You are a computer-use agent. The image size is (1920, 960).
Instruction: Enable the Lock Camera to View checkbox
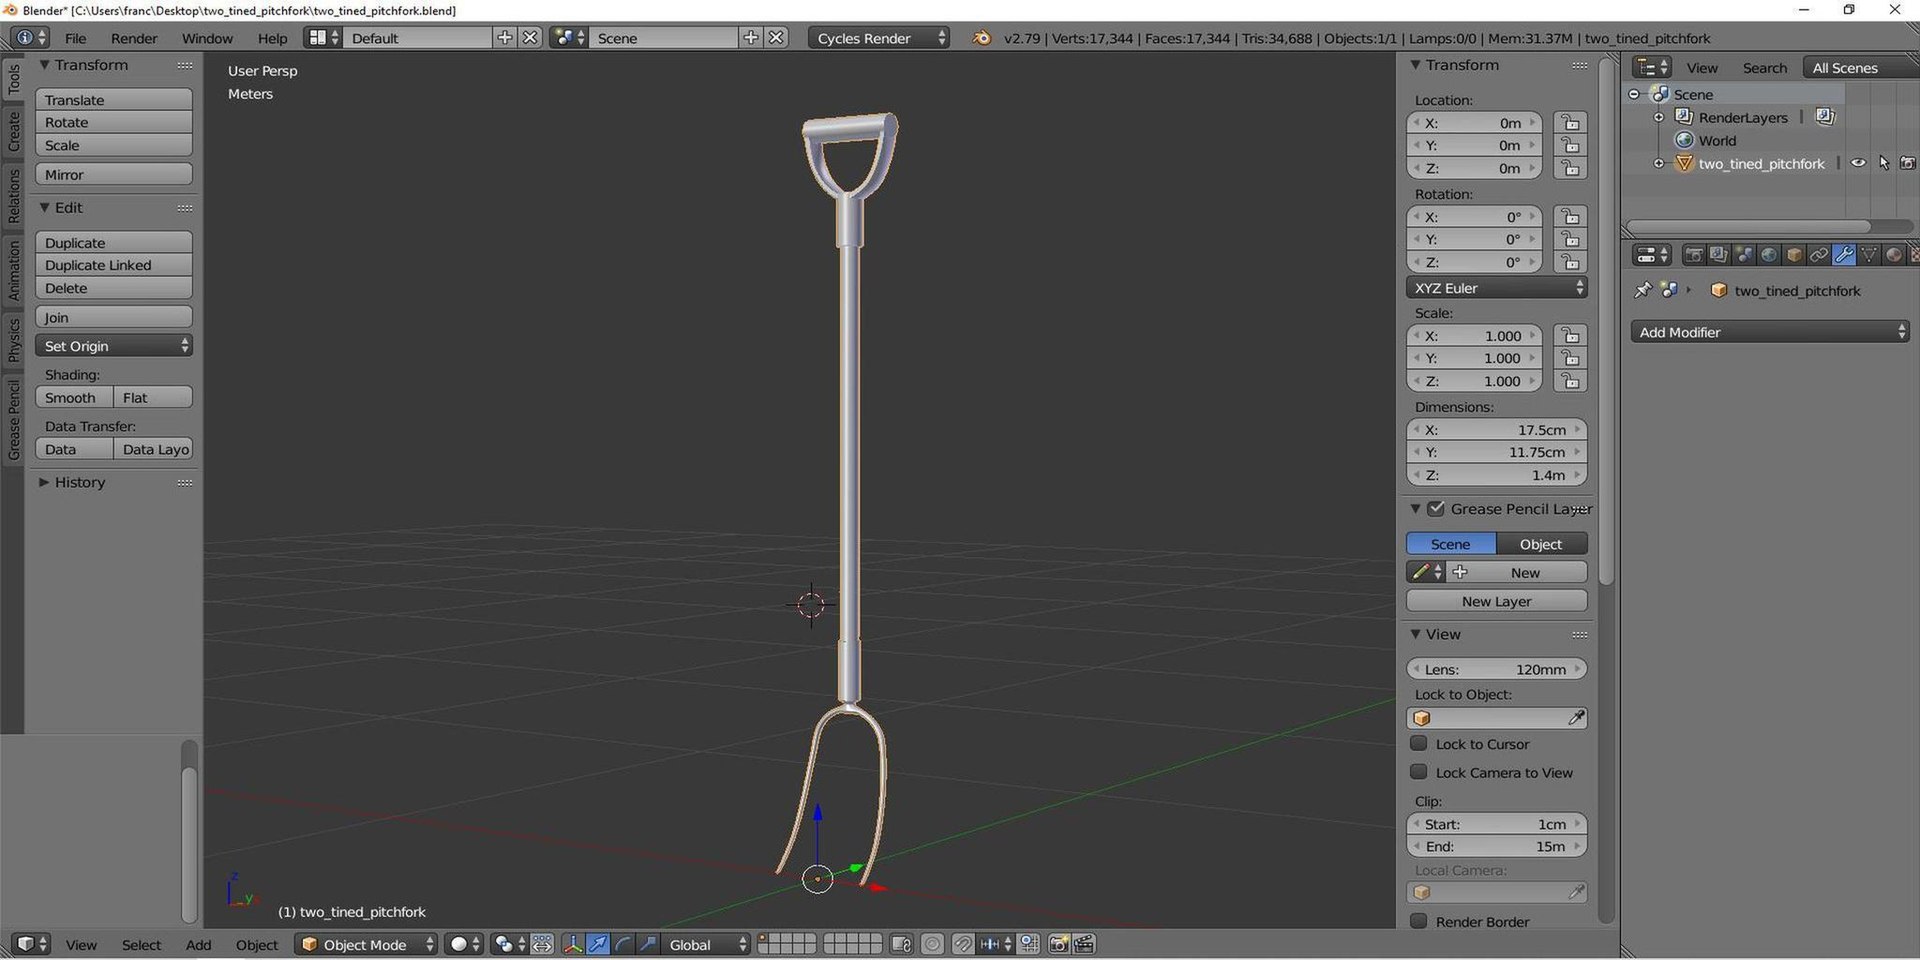pyautogui.click(x=1419, y=772)
